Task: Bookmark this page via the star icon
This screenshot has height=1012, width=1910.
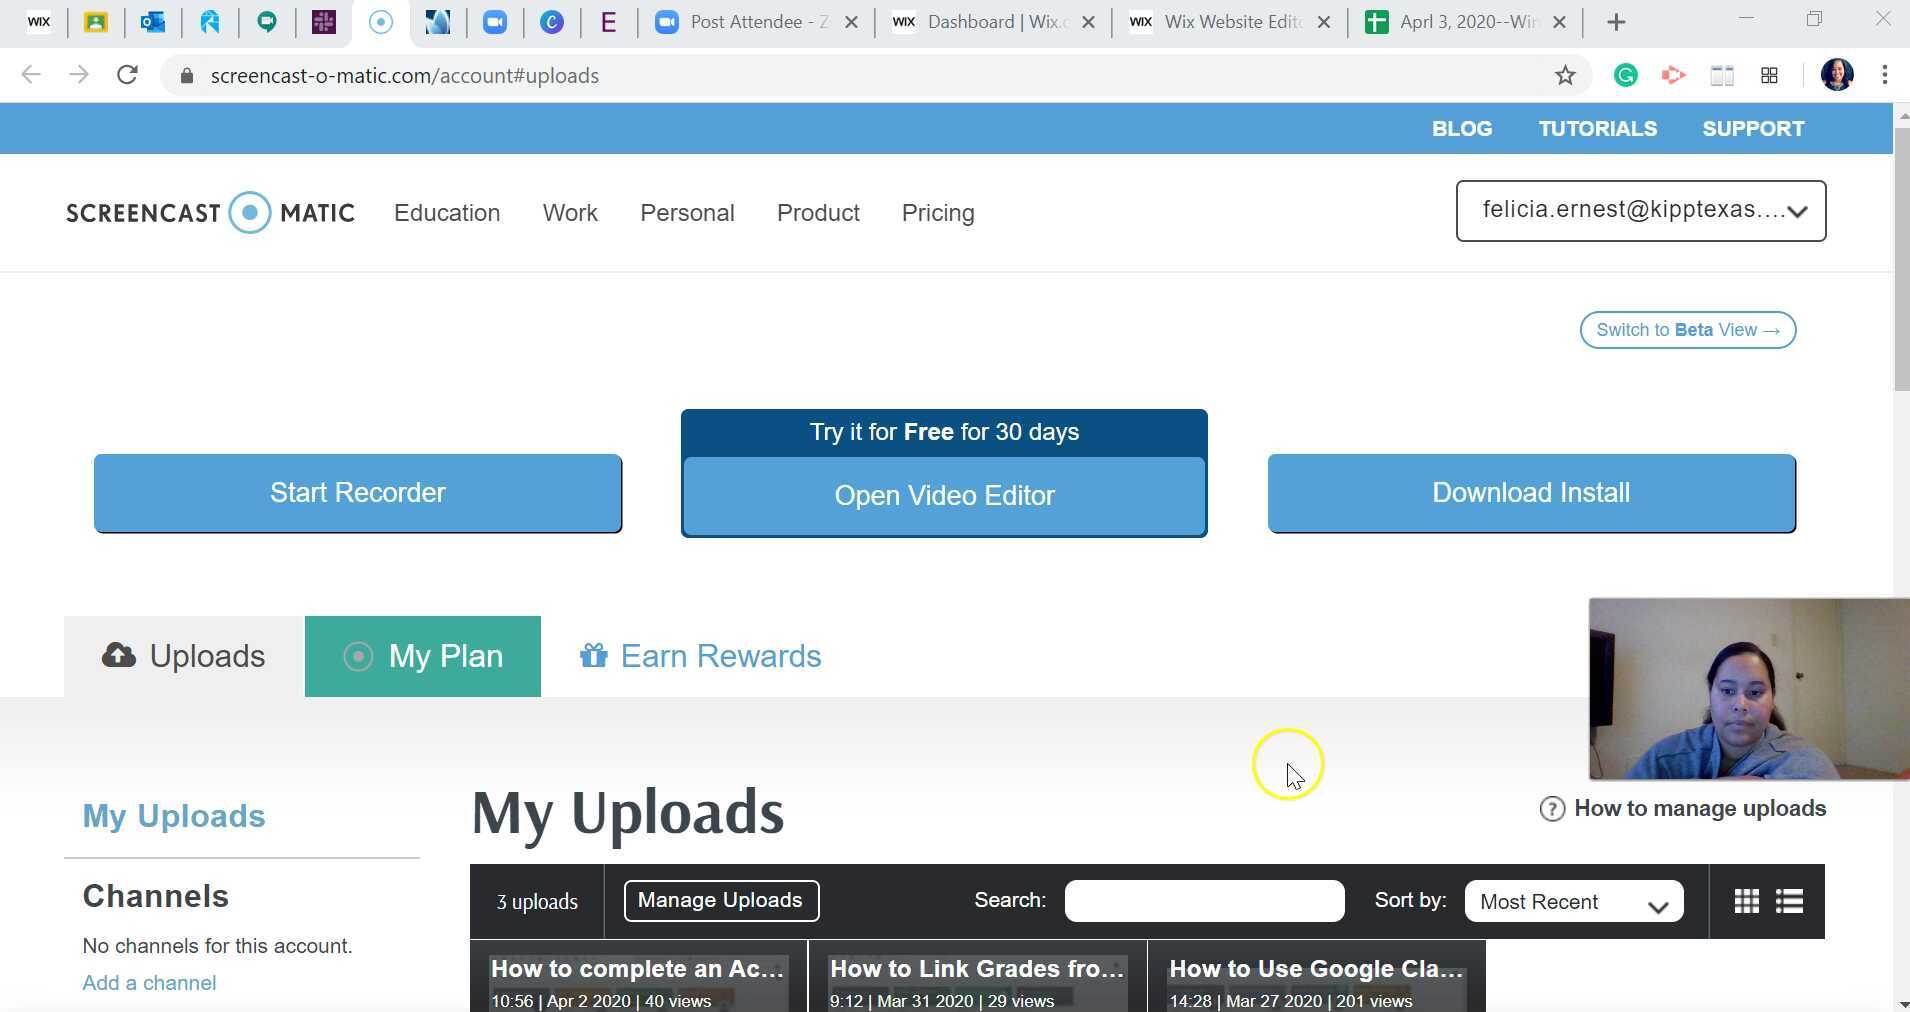Action: coord(1565,75)
